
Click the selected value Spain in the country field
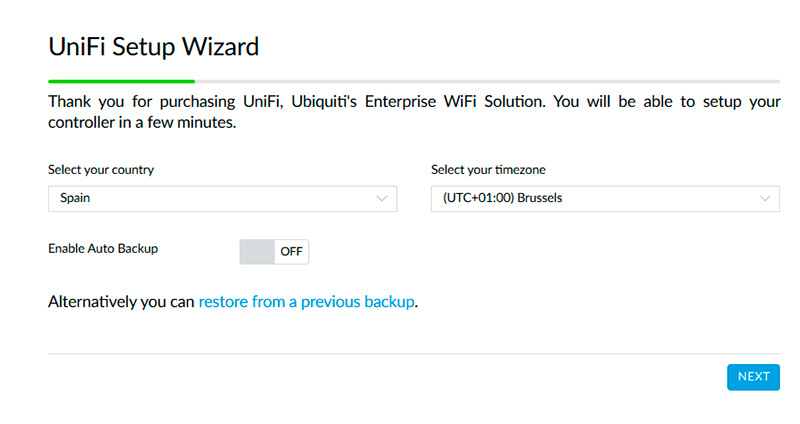click(75, 198)
